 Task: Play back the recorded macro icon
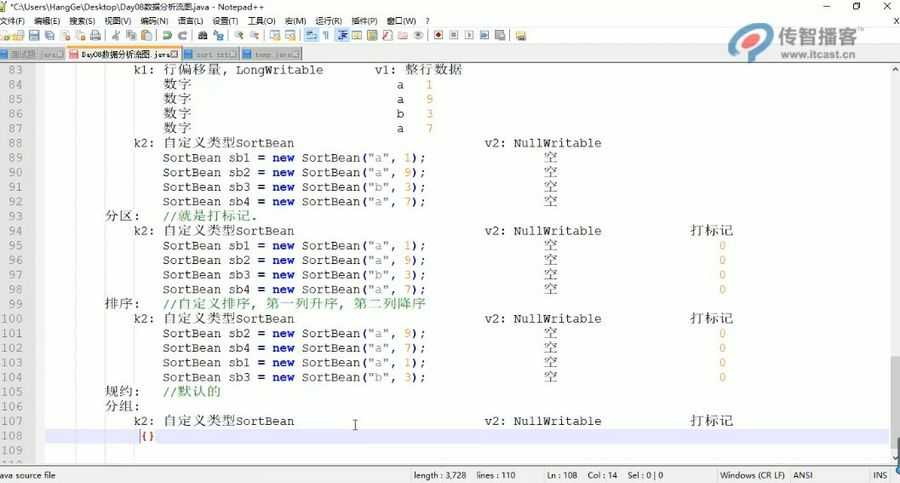[x=469, y=36]
